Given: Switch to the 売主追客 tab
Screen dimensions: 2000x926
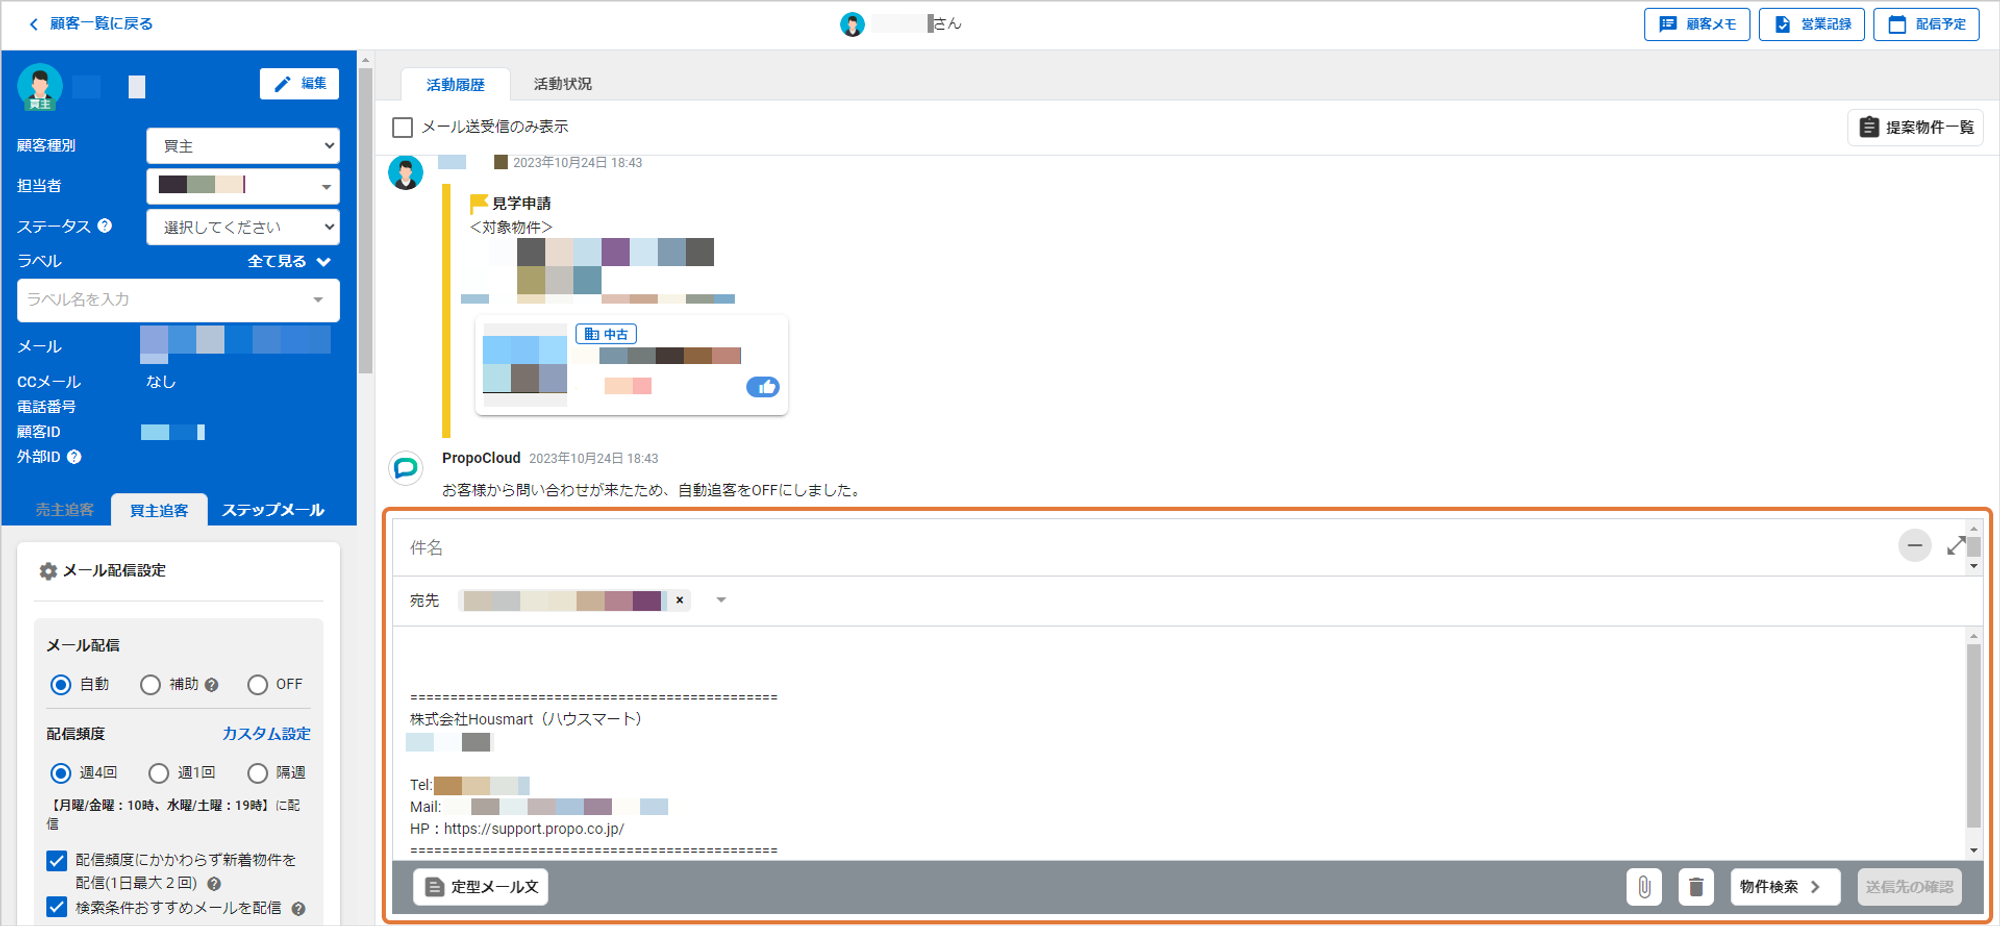Looking at the screenshot, I should pos(64,510).
